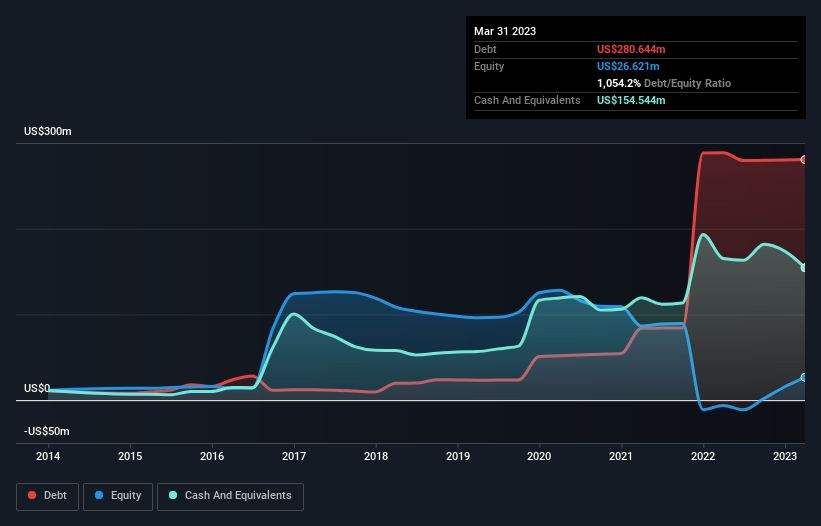821x526 pixels.
Task: Click the blue Equity legend dot
Action: coord(99,495)
